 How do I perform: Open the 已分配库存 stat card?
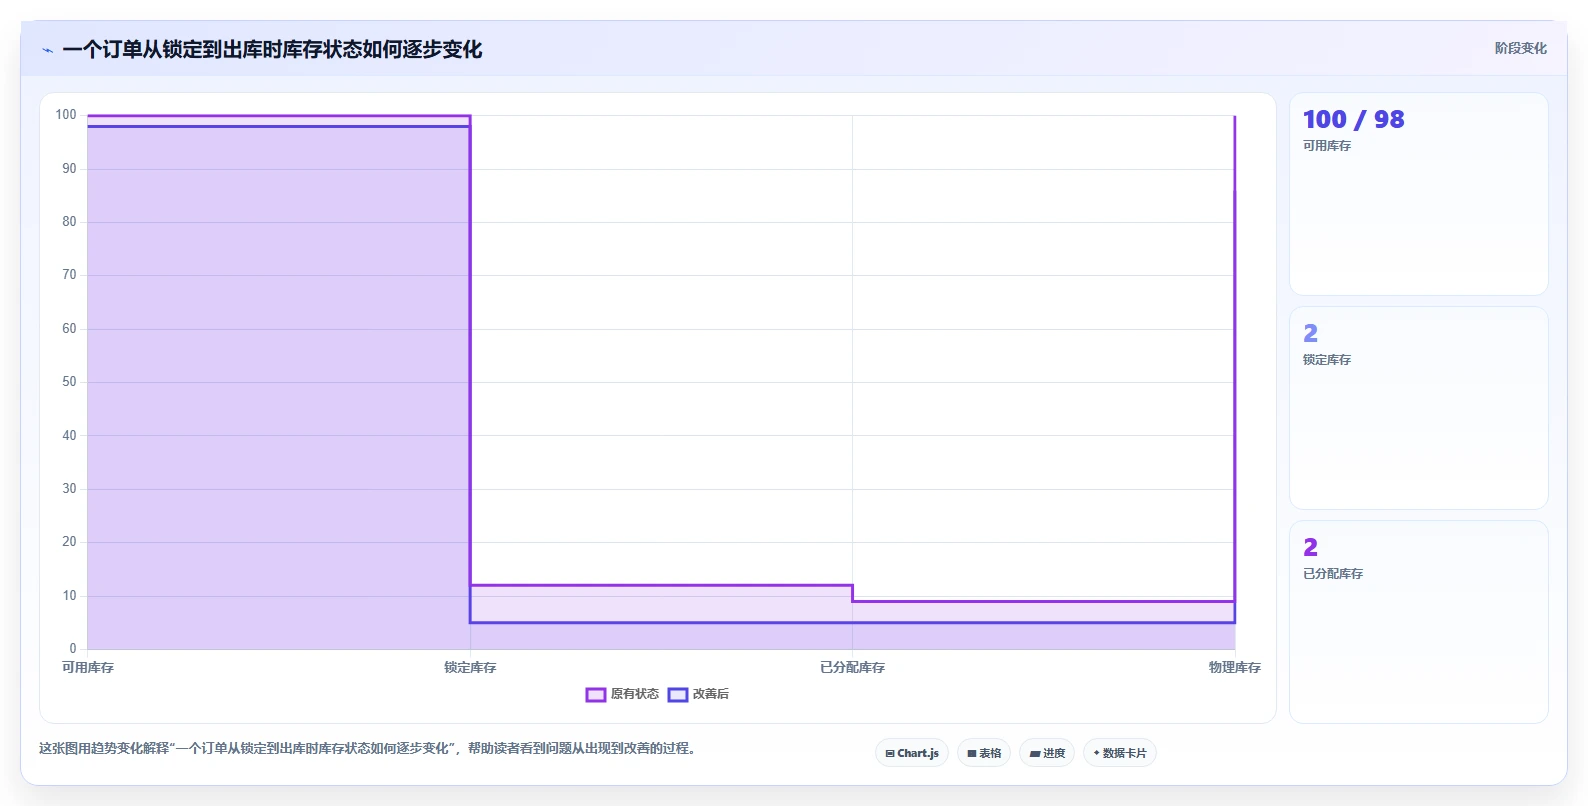coord(1418,622)
